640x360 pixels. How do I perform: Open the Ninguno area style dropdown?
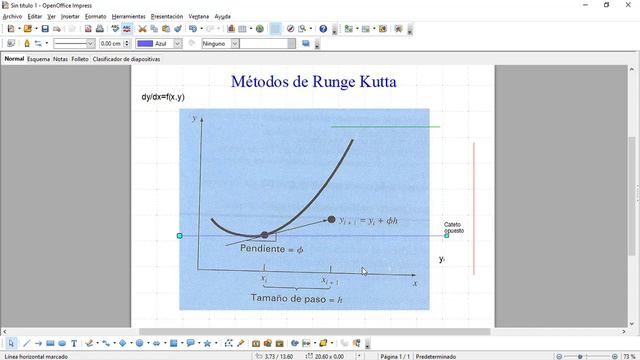pyautogui.click(x=235, y=43)
